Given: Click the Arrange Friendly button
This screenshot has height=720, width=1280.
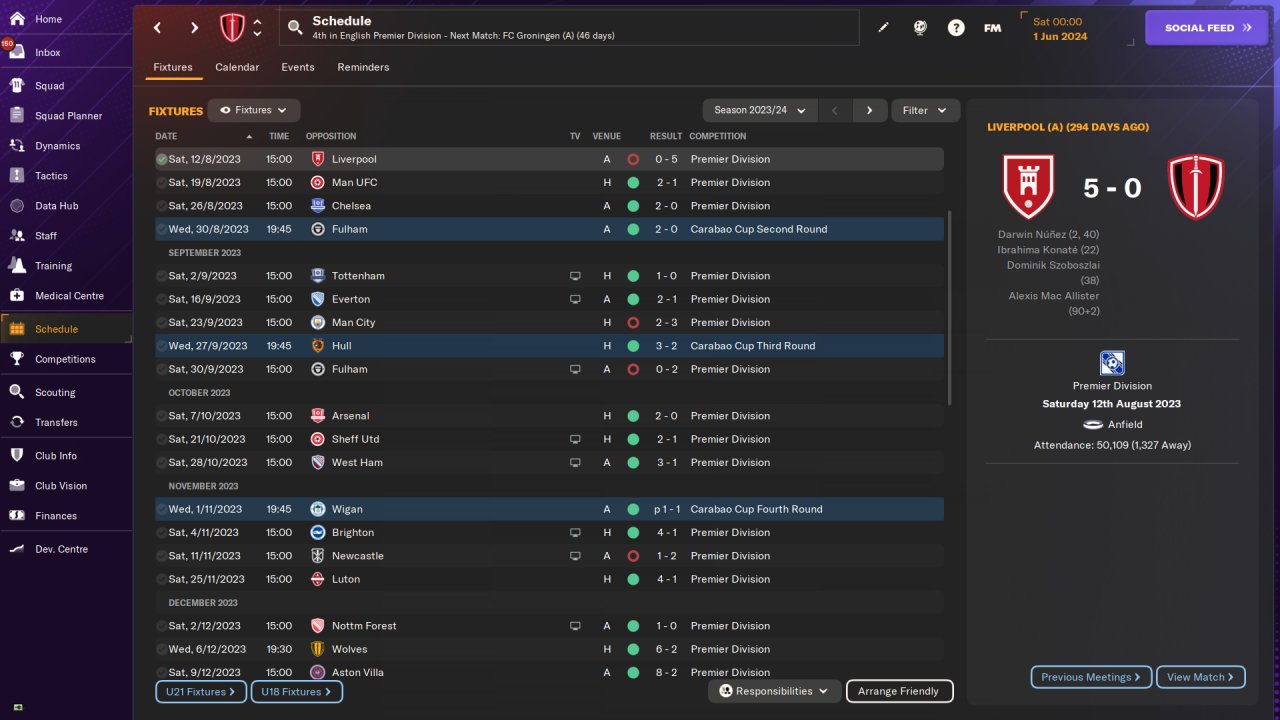Looking at the screenshot, I should tap(900, 691).
